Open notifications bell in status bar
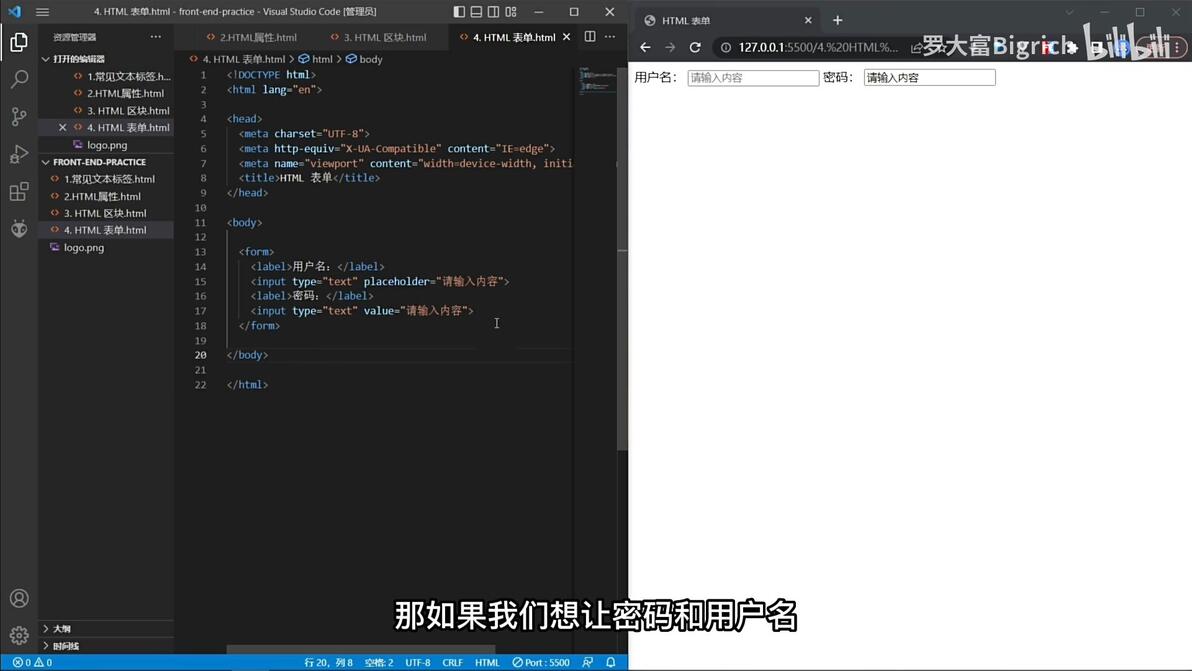The image size is (1192, 671). tap(610, 663)
